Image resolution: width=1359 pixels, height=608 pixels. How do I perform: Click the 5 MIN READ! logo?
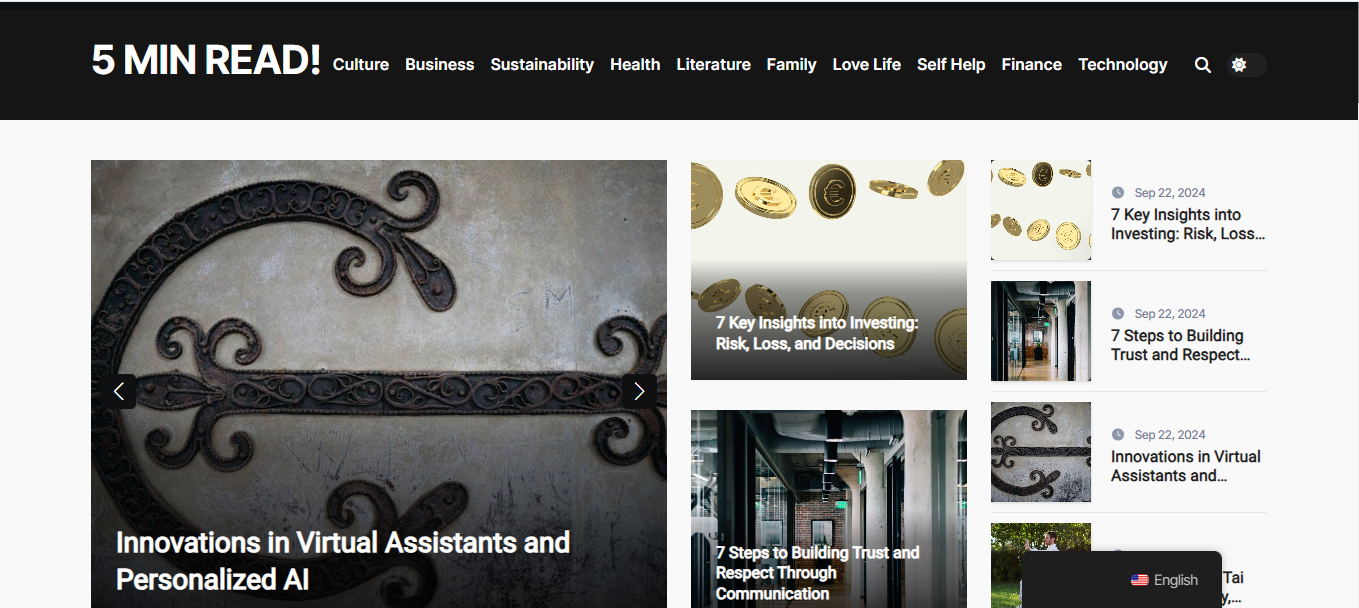coord(206,60)
